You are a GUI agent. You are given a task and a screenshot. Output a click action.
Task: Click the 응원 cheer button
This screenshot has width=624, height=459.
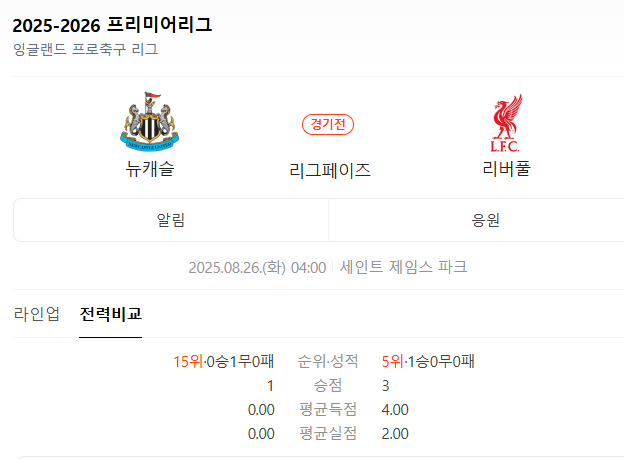point(485,220)
